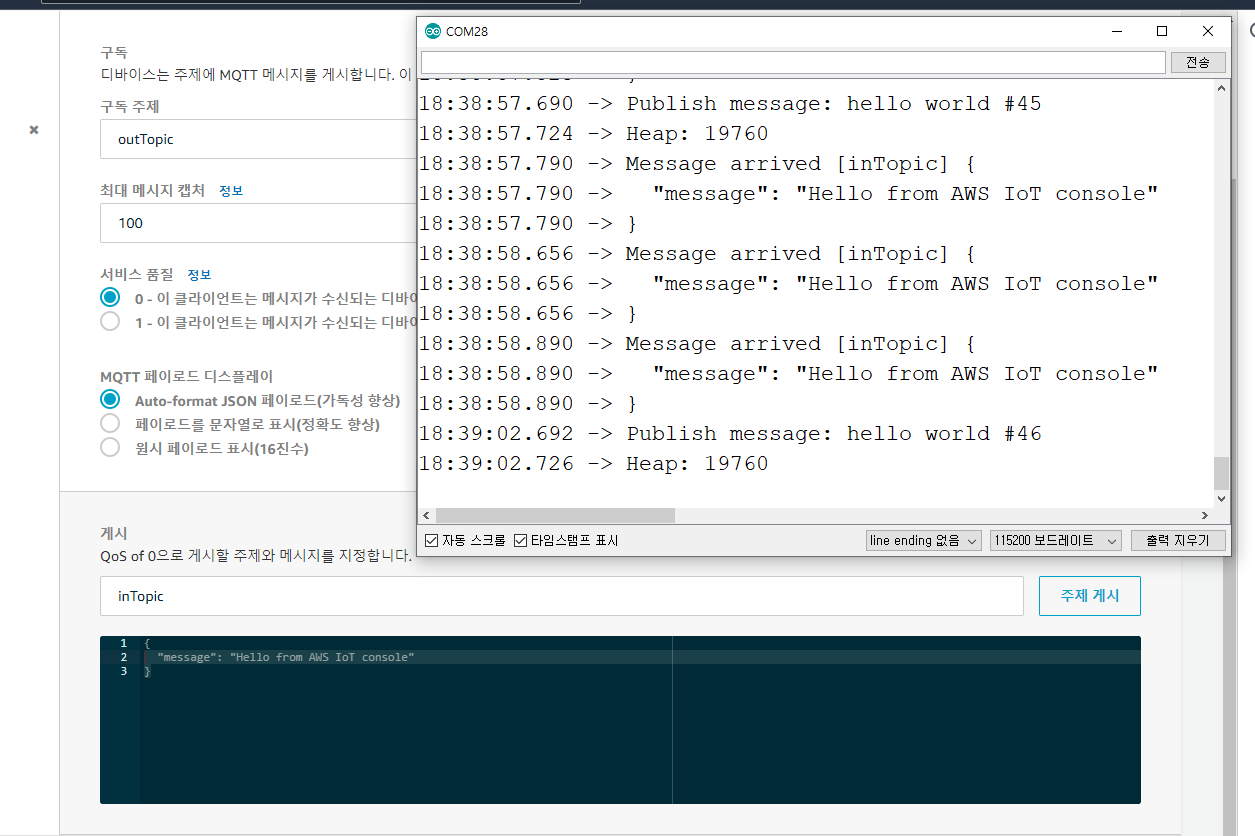
Task: Click the Heap: 19760 line at 18:39:02.726
Action: [594, 464]
